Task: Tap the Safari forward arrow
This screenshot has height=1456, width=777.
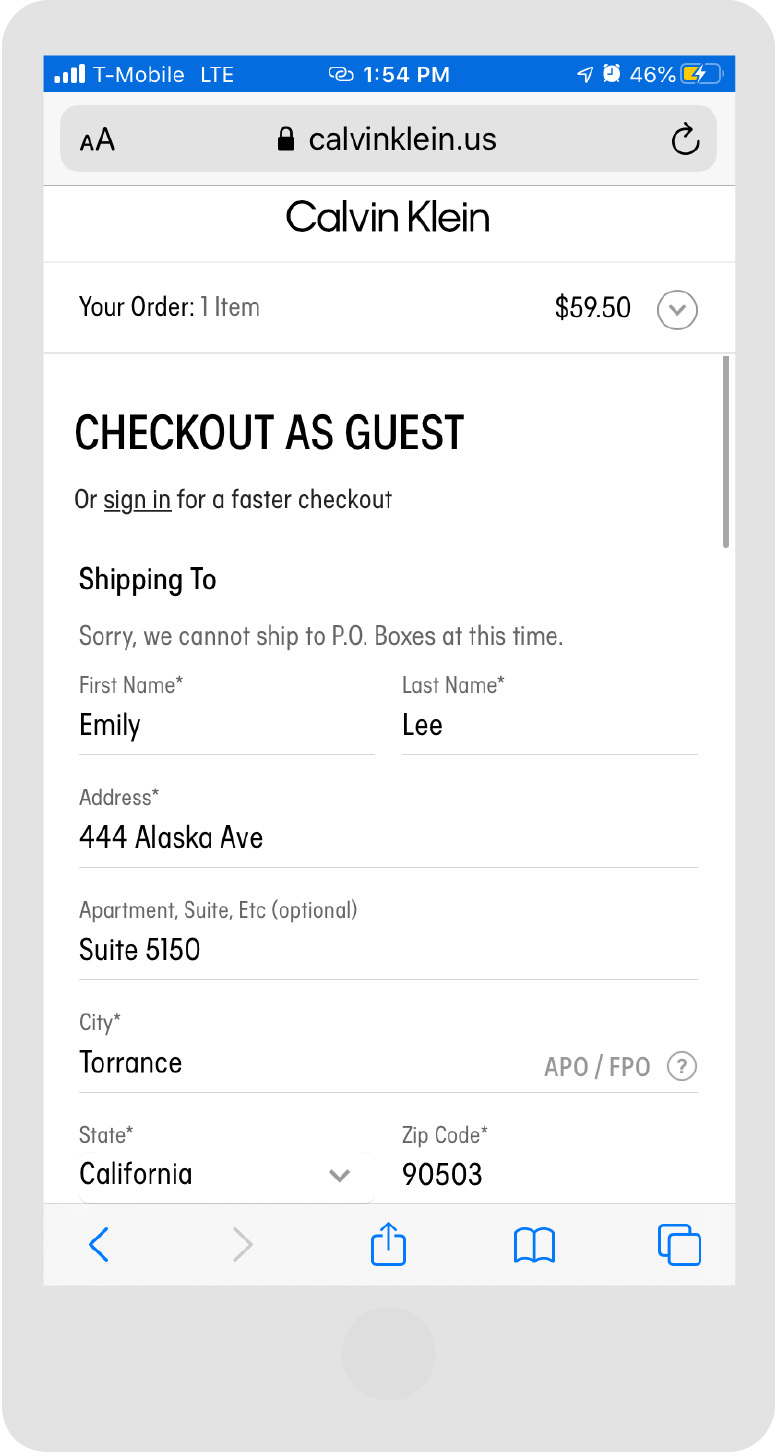Action: [242, 1245]
